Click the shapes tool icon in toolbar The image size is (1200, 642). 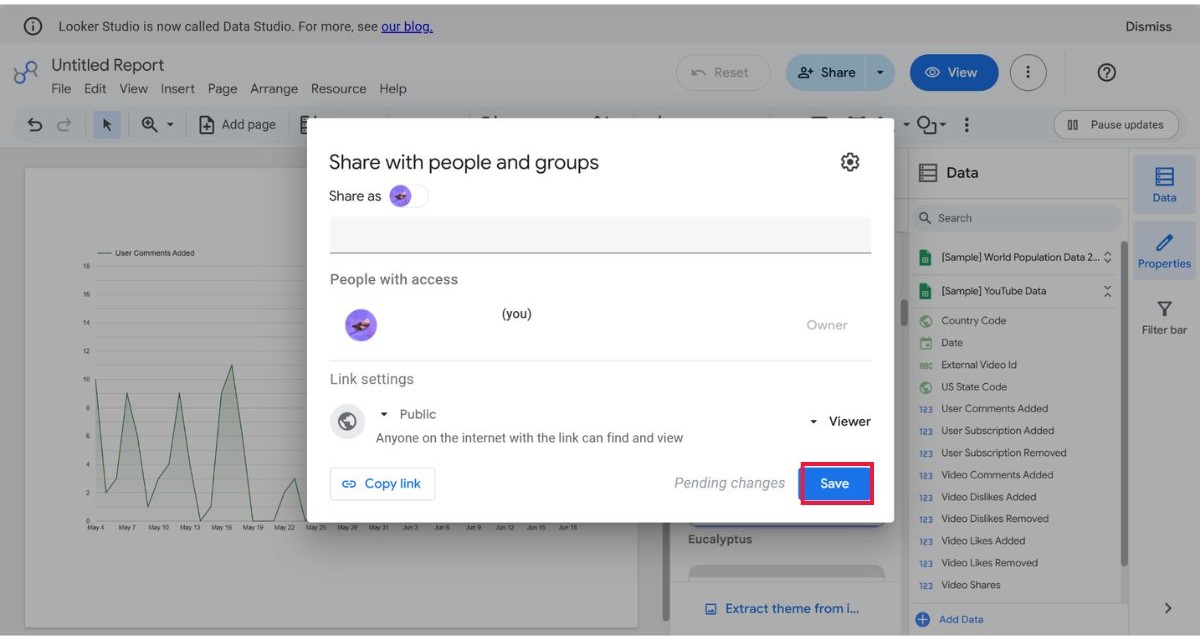926,125
